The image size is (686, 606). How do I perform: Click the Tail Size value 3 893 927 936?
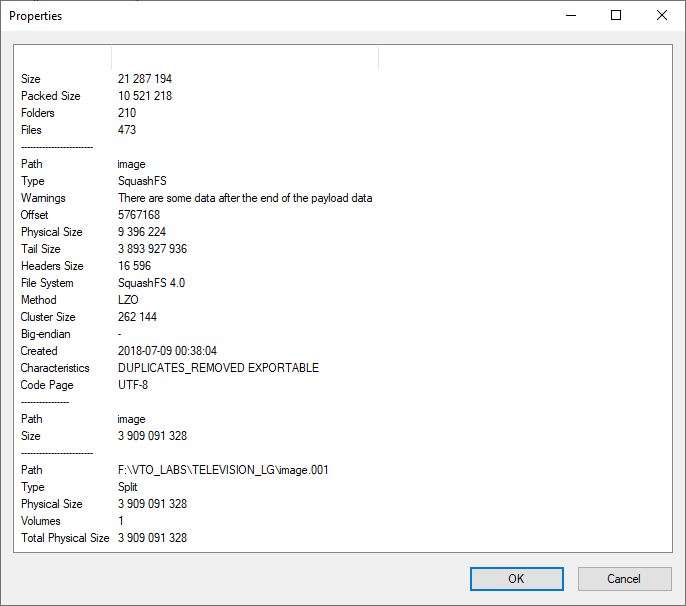152,249
